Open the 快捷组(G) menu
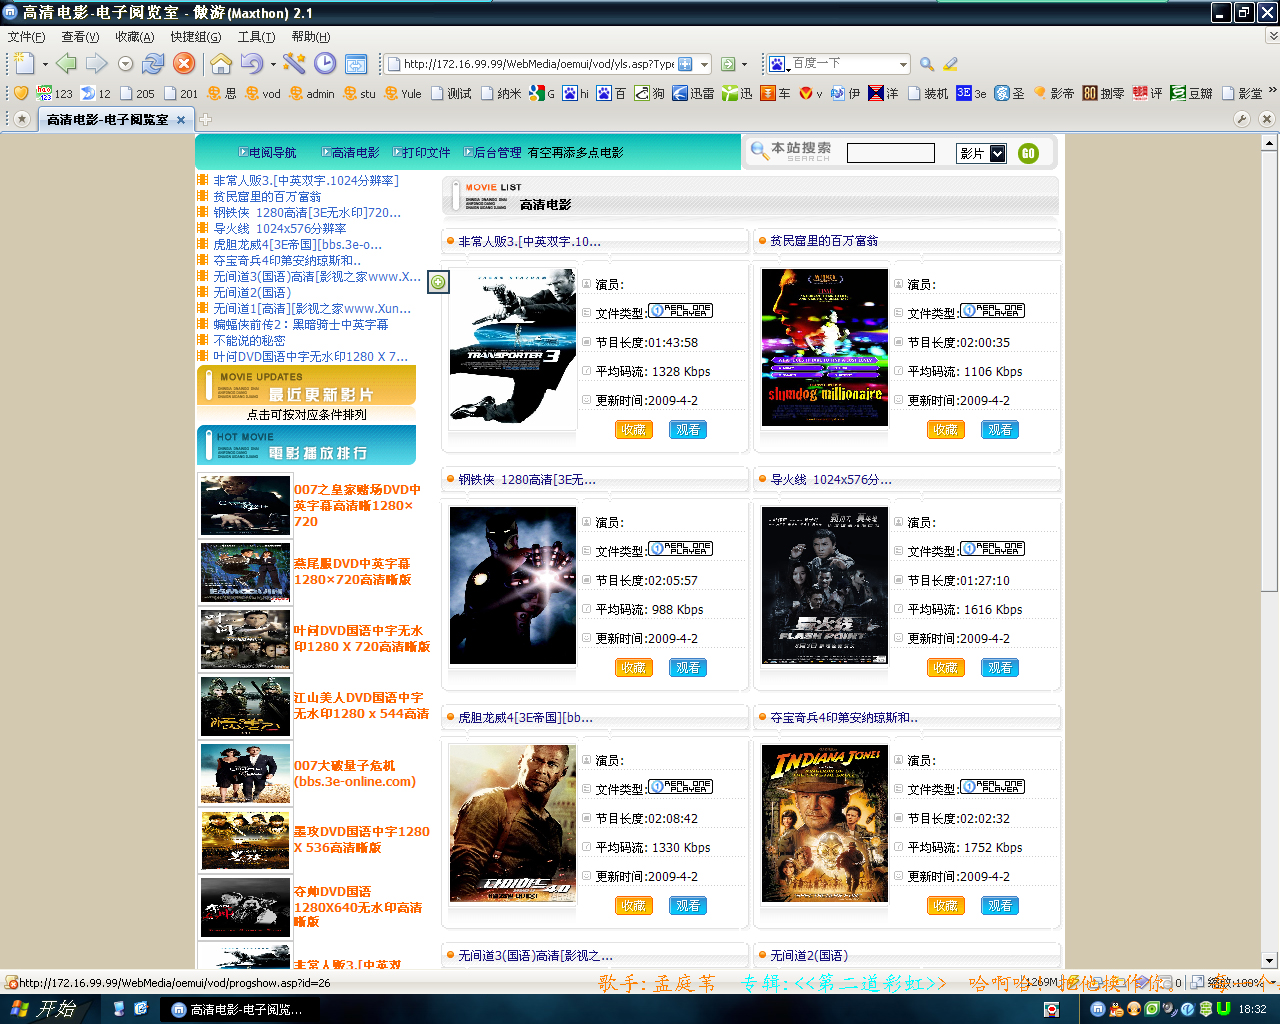The width and height of the screenshot is (1280, 1024). point(196,37)
